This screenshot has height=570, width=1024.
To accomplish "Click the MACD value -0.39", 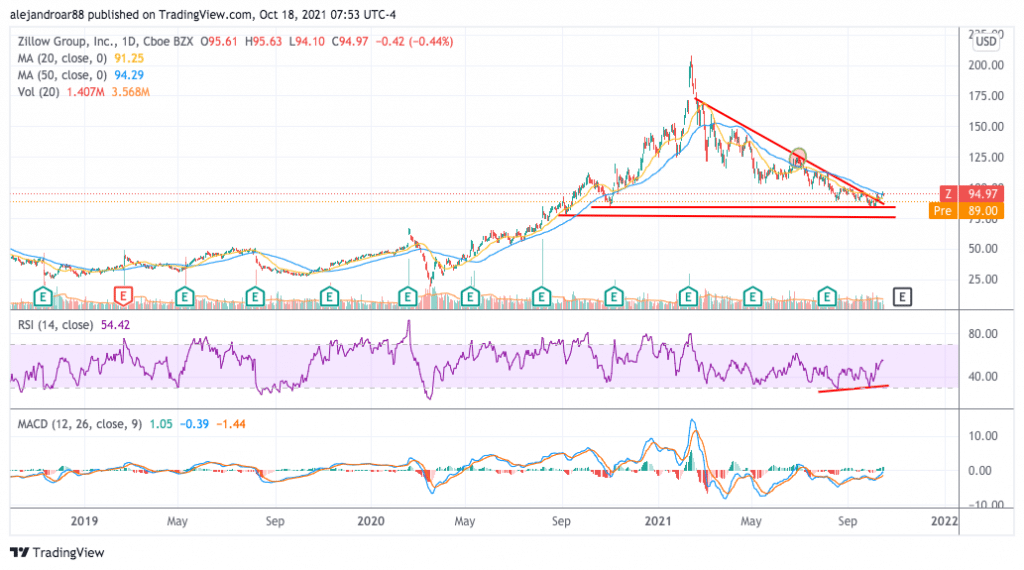I will (x=194, y=424).
